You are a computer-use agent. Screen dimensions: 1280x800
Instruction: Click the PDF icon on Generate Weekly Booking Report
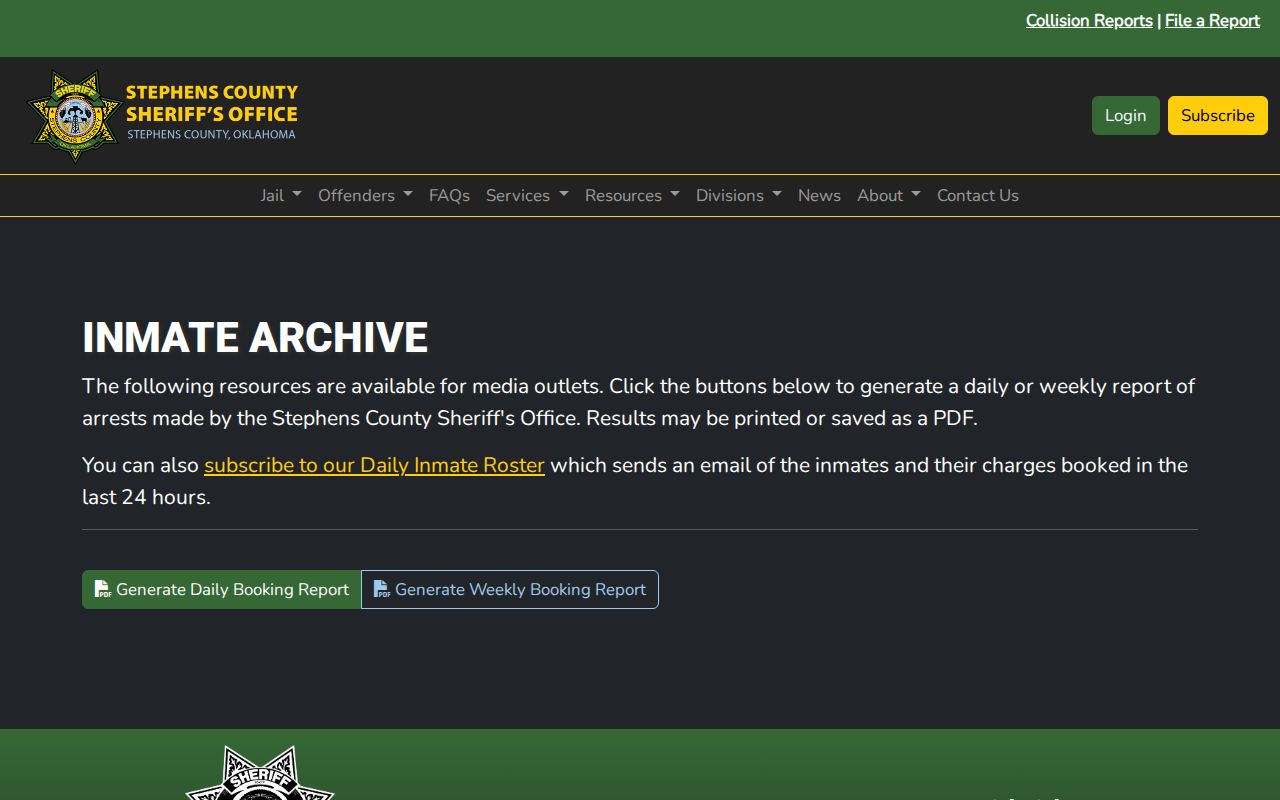pos(382,589)
